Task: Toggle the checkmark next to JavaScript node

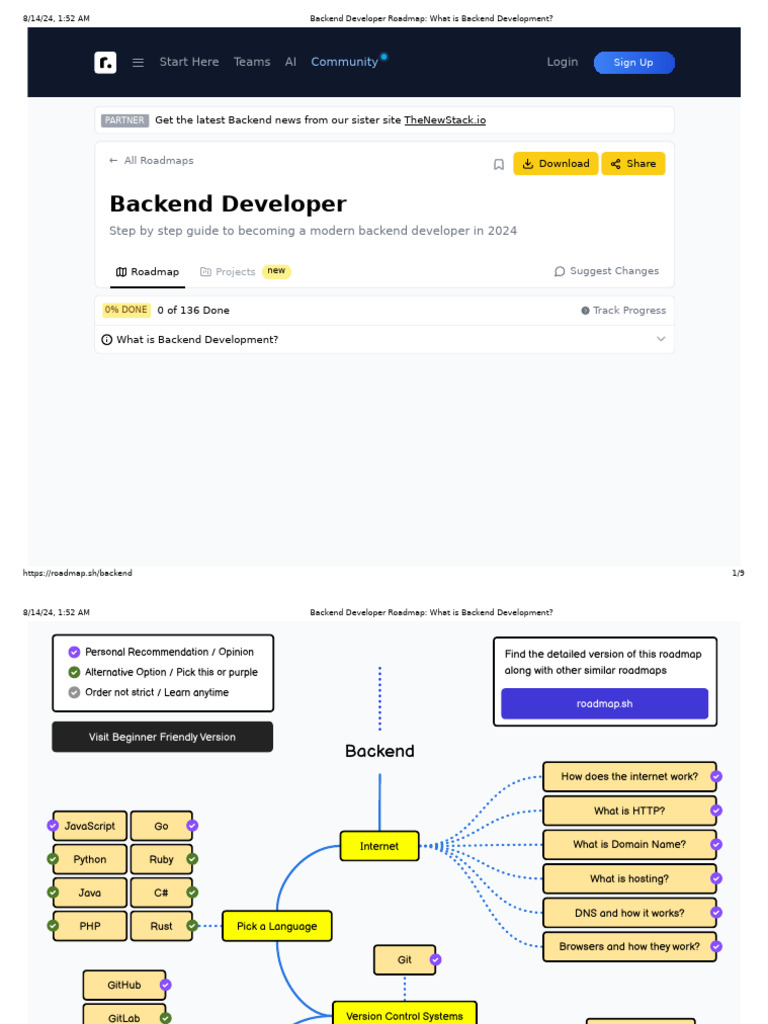Action: point(53,825)
